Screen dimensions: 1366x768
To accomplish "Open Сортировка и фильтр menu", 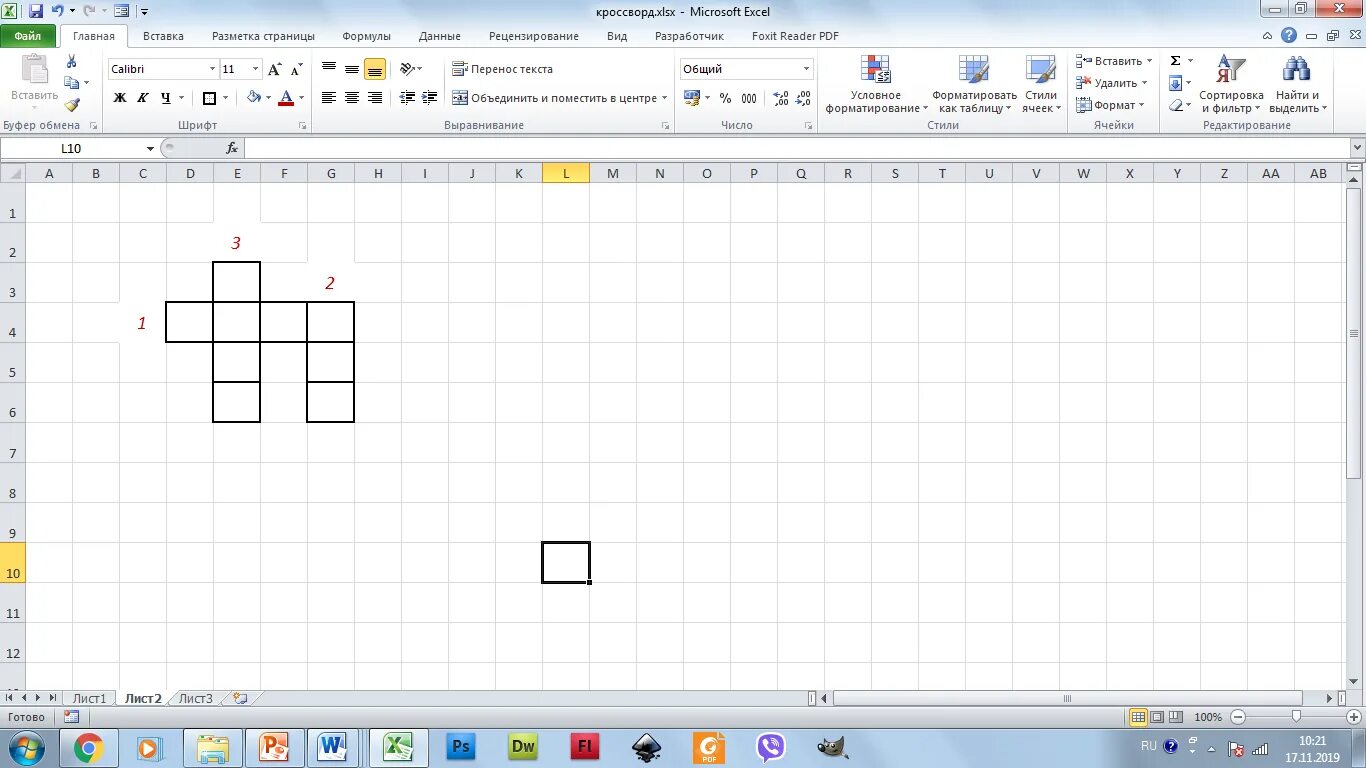I will 1231,85.
